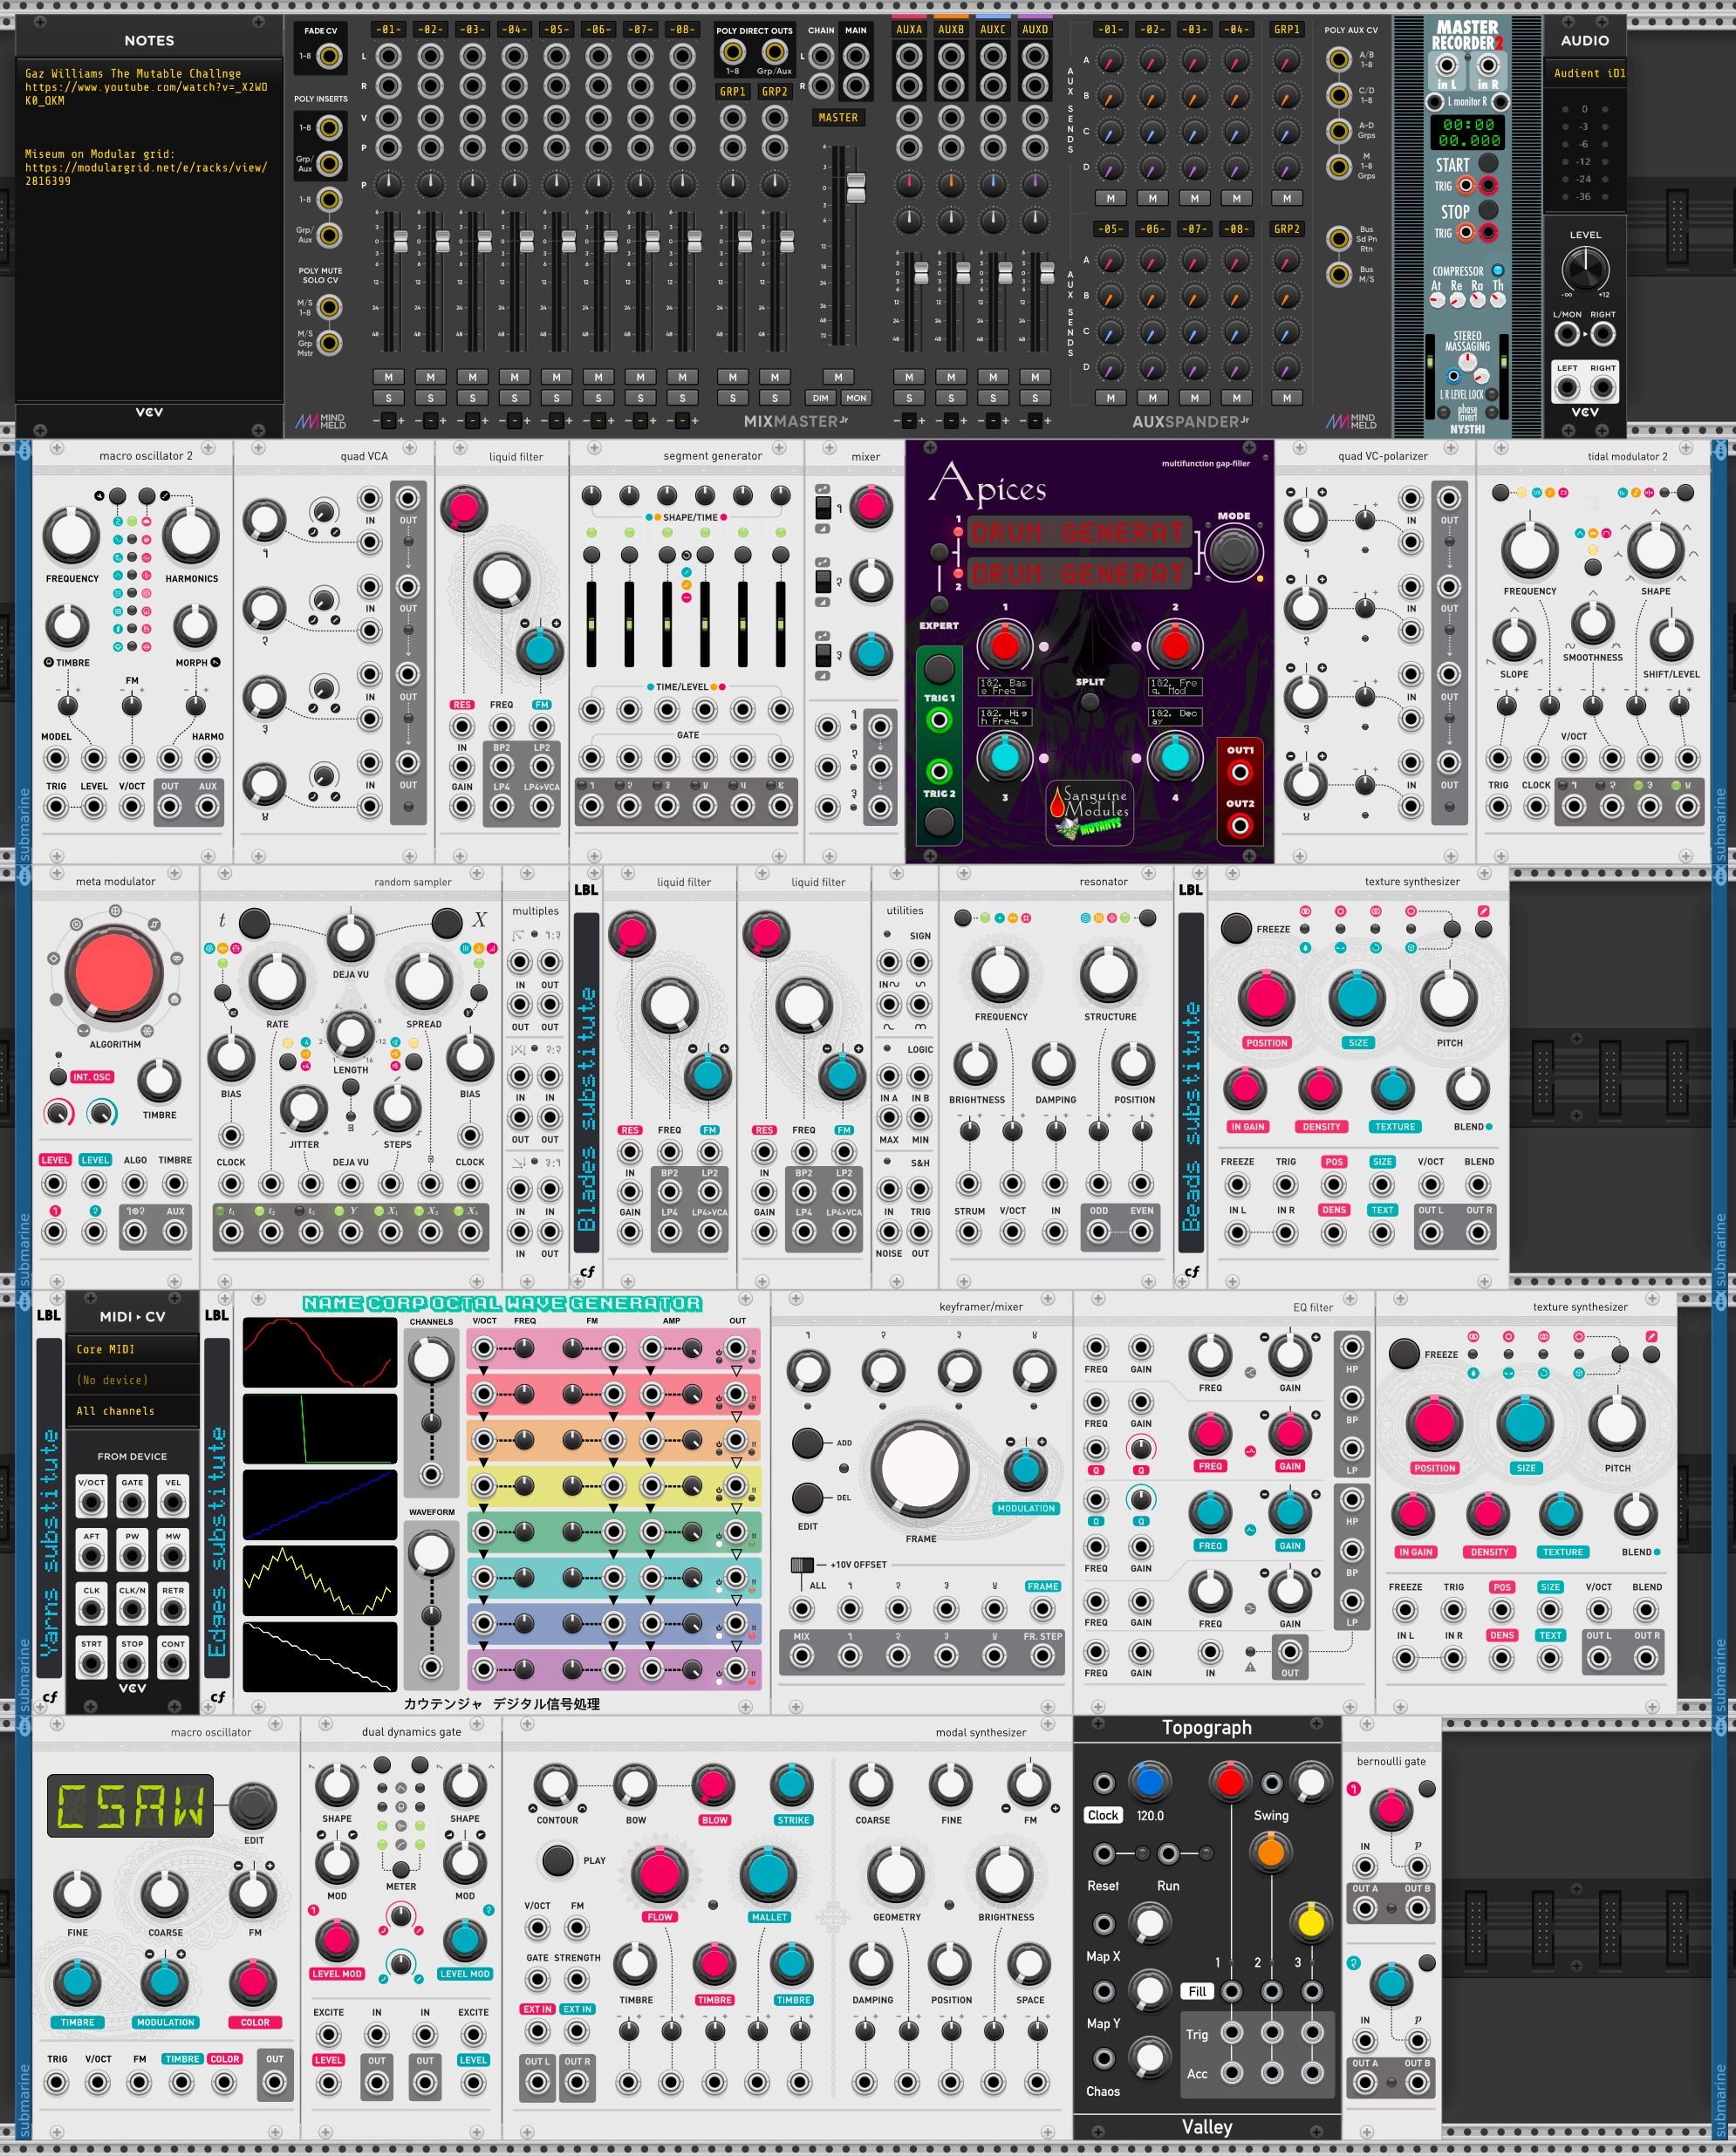1736x2156 pixels.
Task: Open the (No device) MIDI device dropdown
Action: 131,1380
